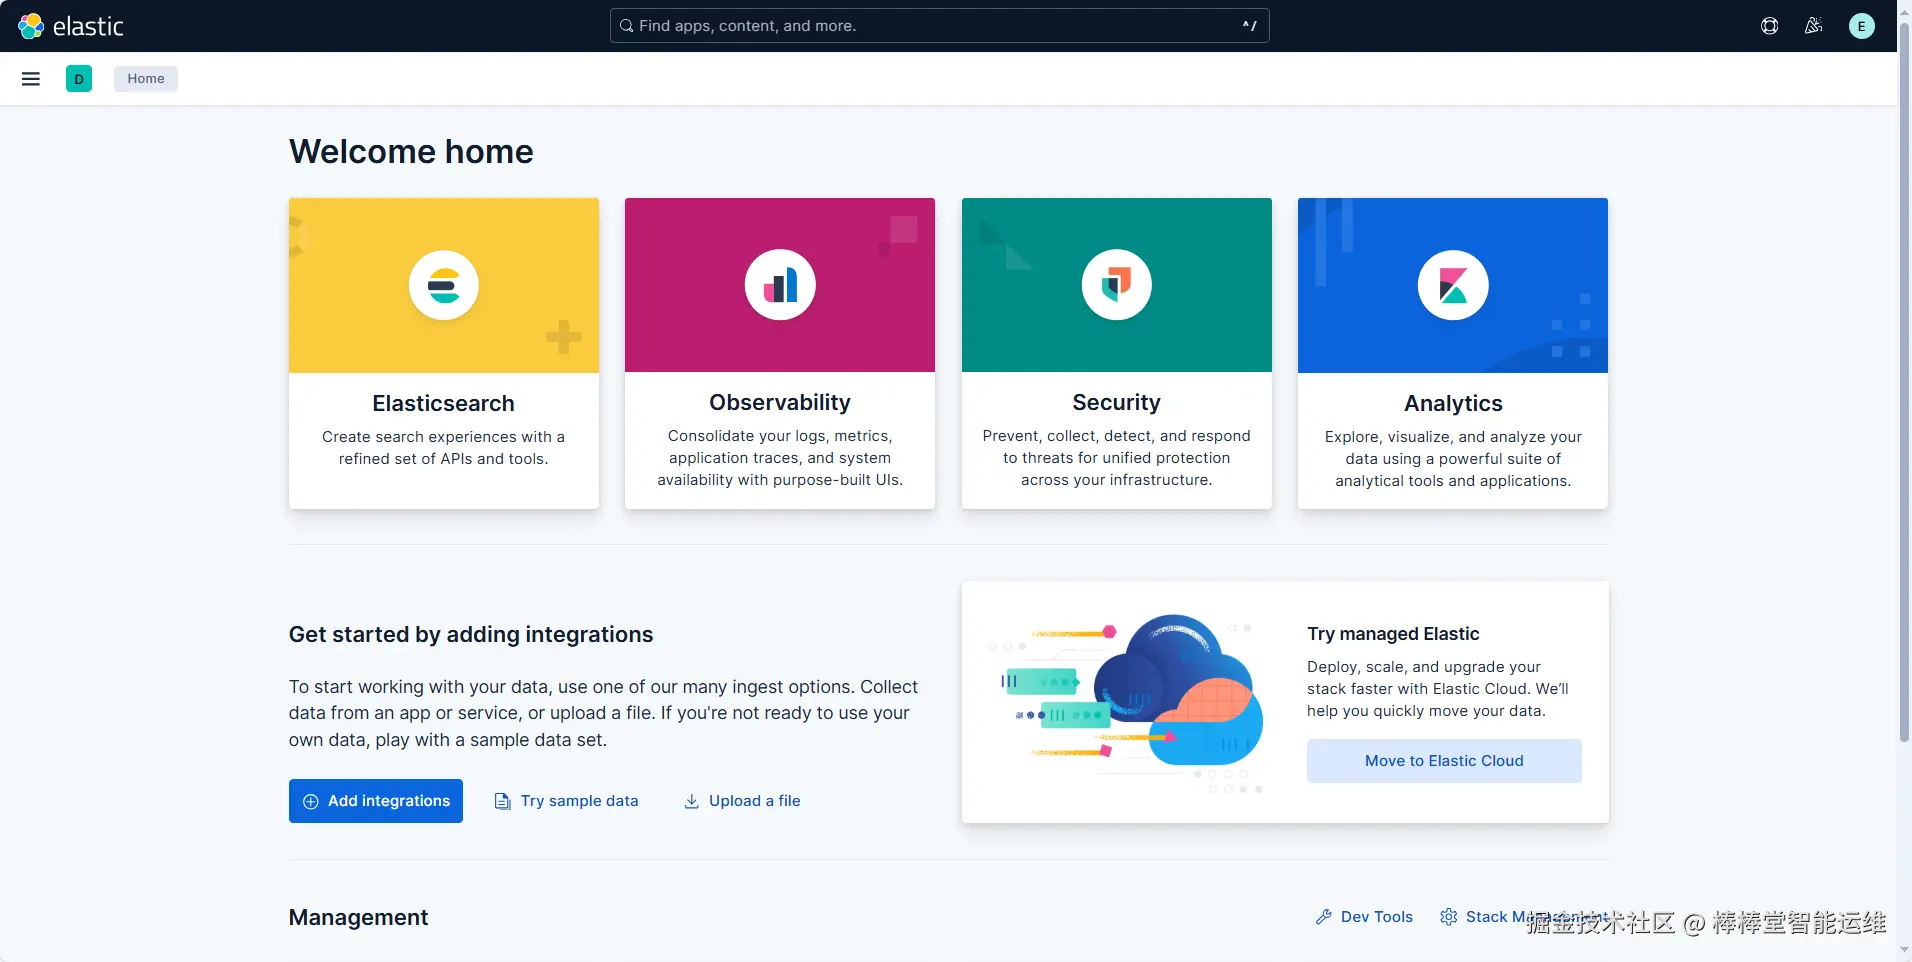Click the Add integrations button

tap(376, 801)
